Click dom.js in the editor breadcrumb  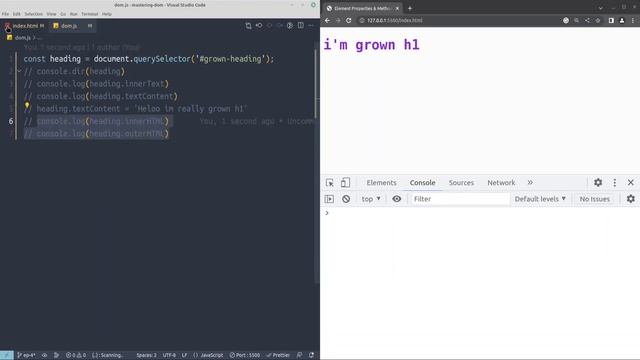[x=22, y=38]
